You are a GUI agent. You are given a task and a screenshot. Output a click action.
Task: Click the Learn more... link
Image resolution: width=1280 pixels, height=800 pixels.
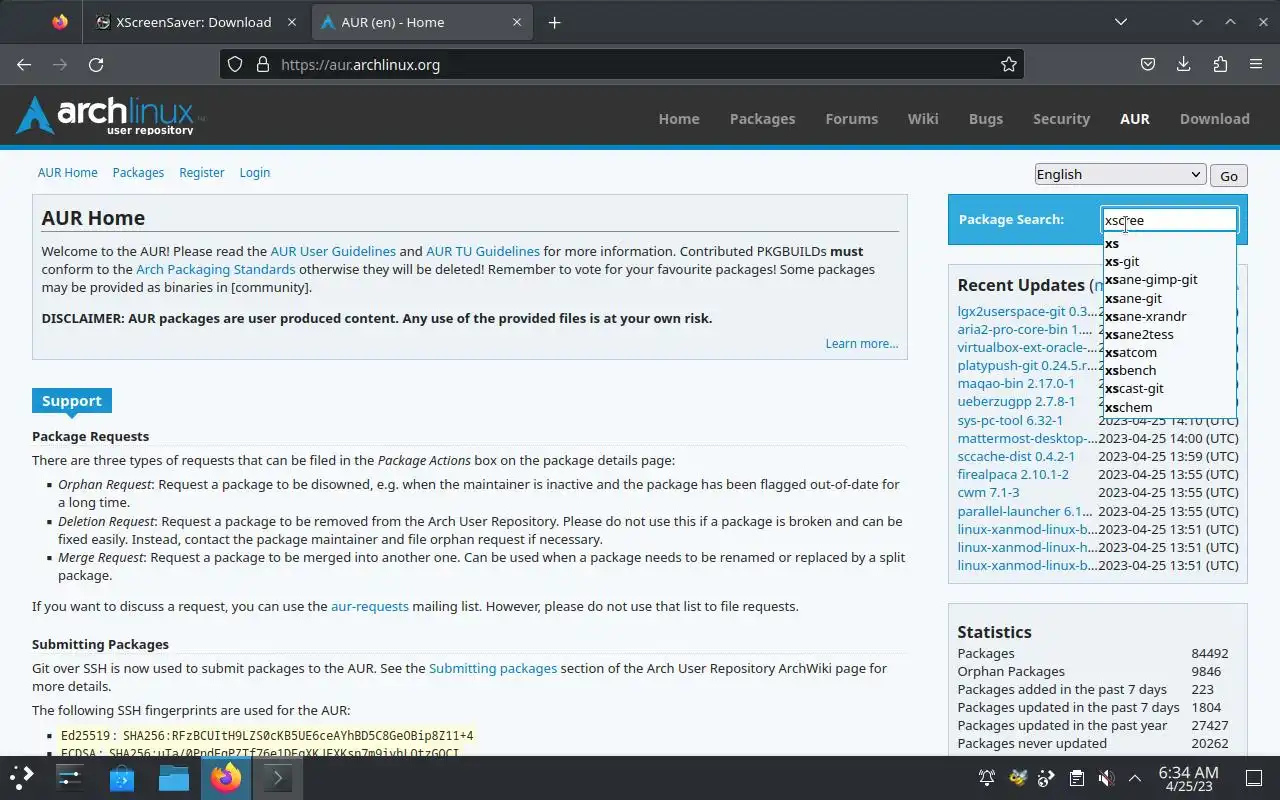point(862,343)
